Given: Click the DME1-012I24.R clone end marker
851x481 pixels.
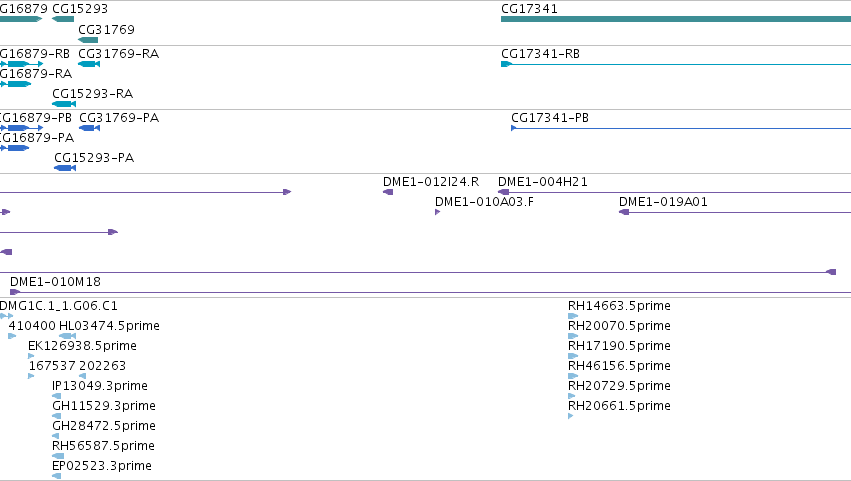Looking at the screenshot, I should pyautogui.click(x=388, y=192).
